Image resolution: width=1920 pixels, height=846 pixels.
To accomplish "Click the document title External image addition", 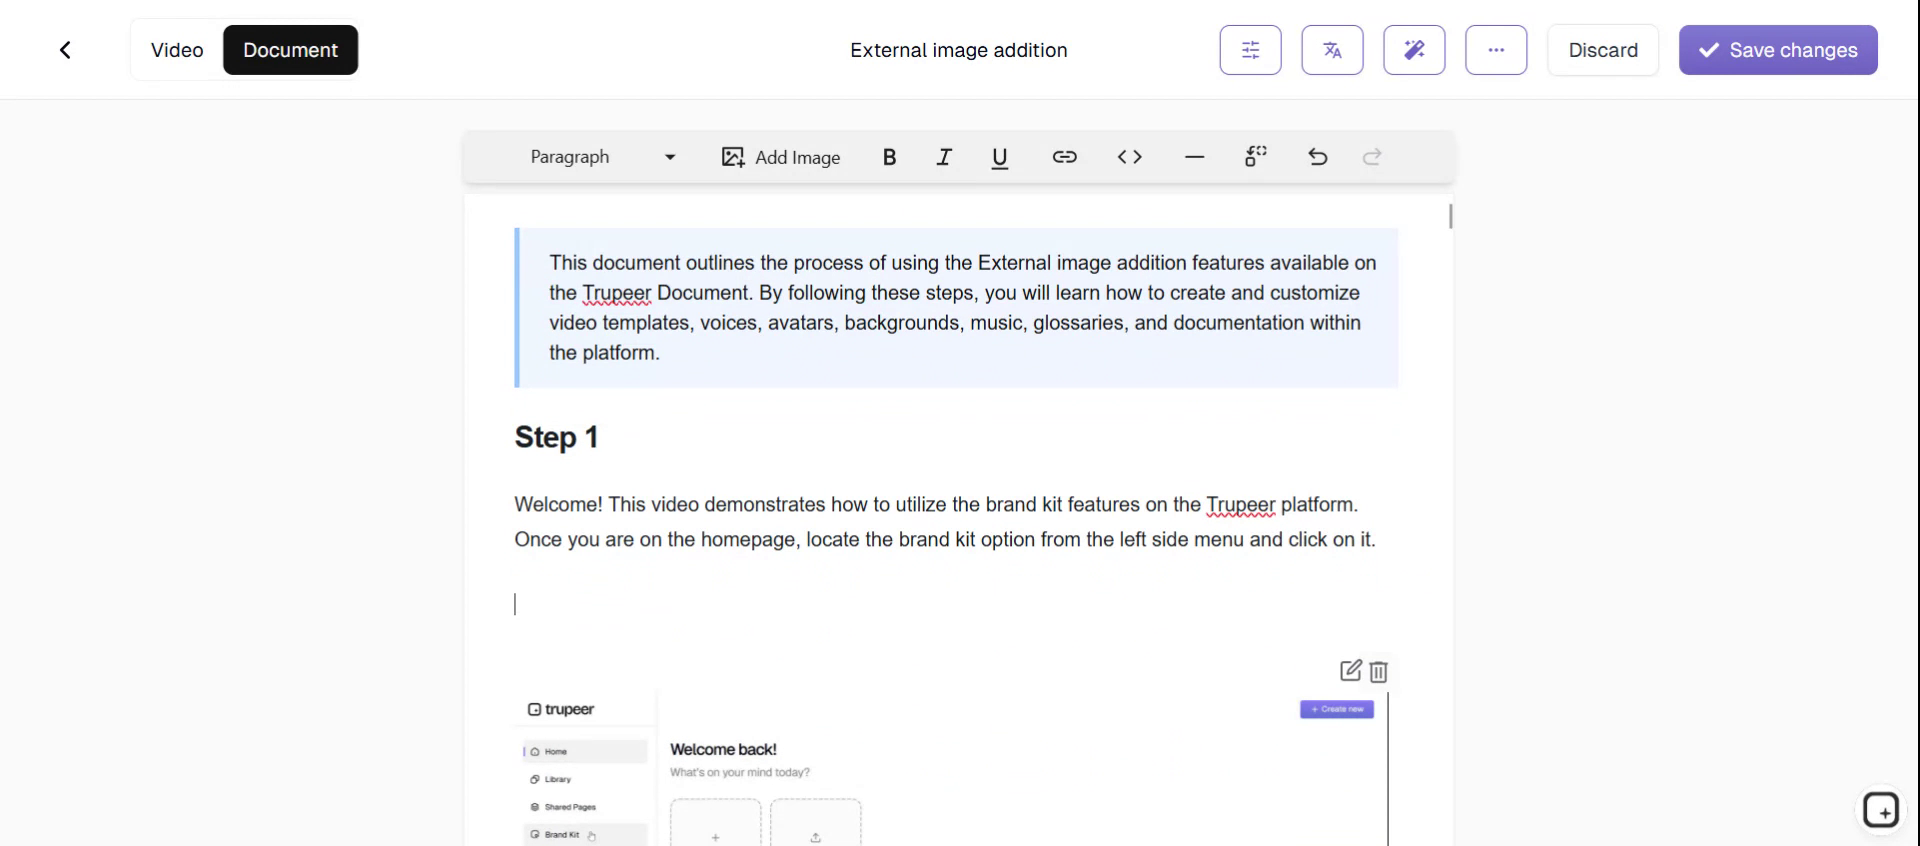I will (958, 50).
